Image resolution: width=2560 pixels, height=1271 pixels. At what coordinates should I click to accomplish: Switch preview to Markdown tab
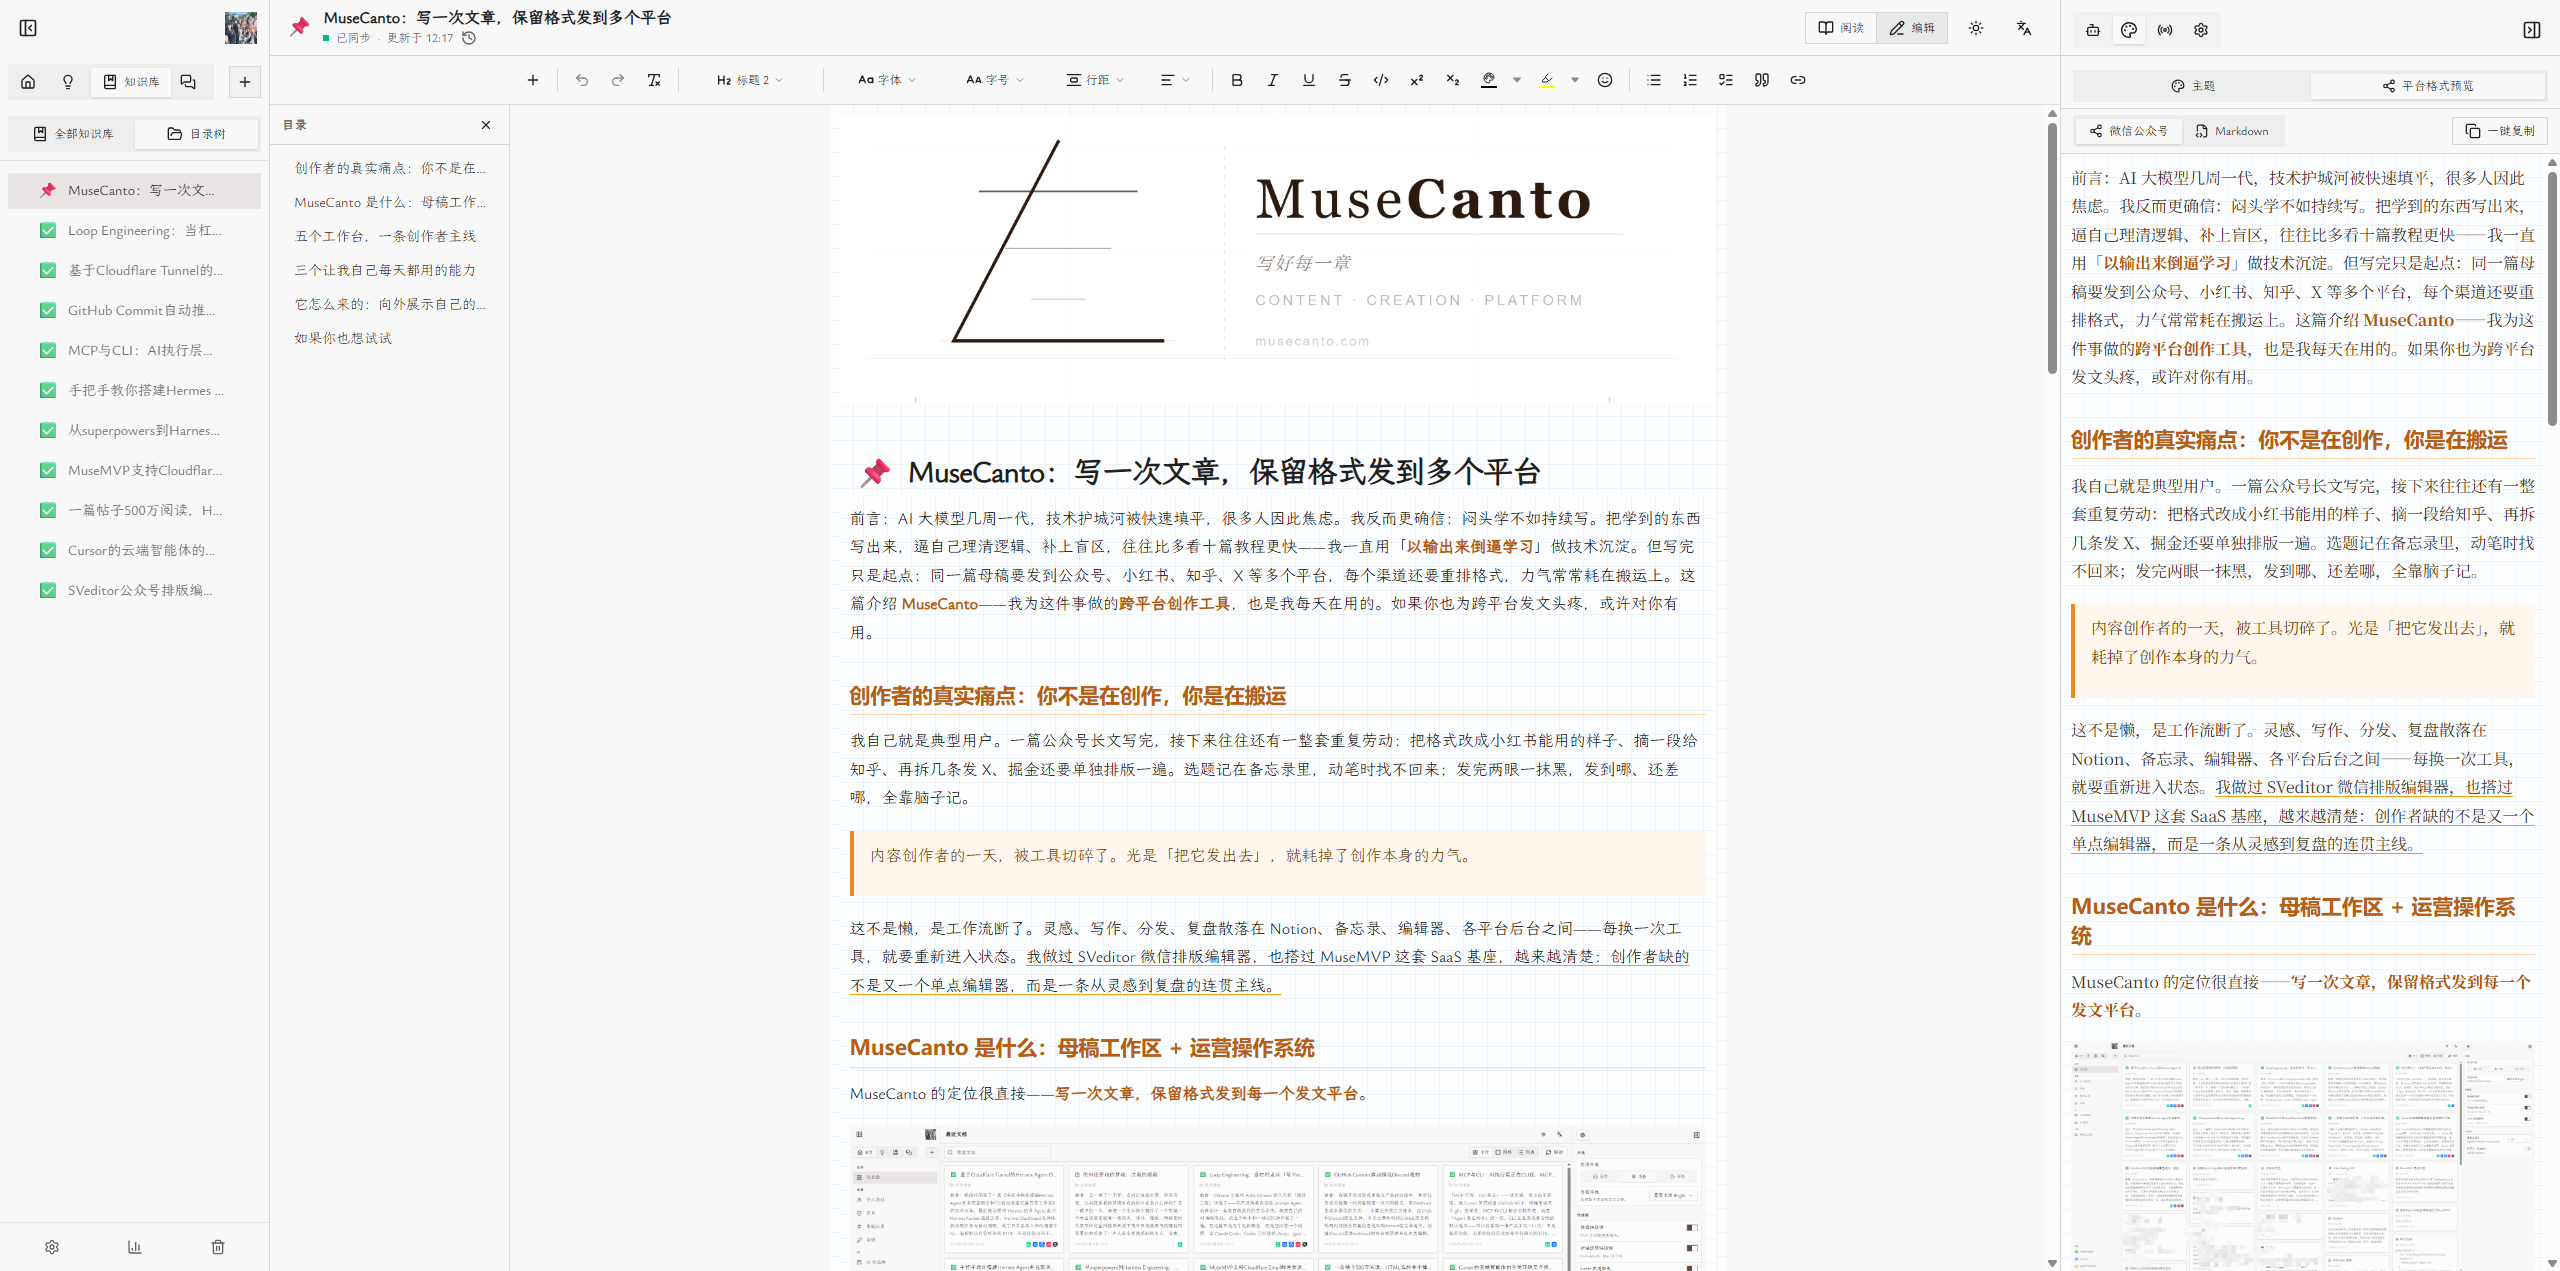pyautogui.click(x=2231, y=131)
